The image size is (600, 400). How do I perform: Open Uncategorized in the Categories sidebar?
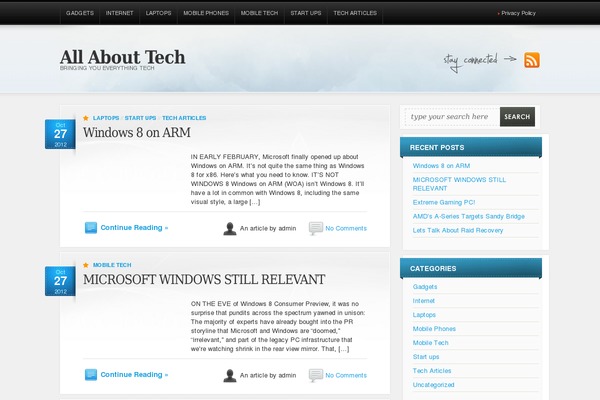click(x=433, y=385)
